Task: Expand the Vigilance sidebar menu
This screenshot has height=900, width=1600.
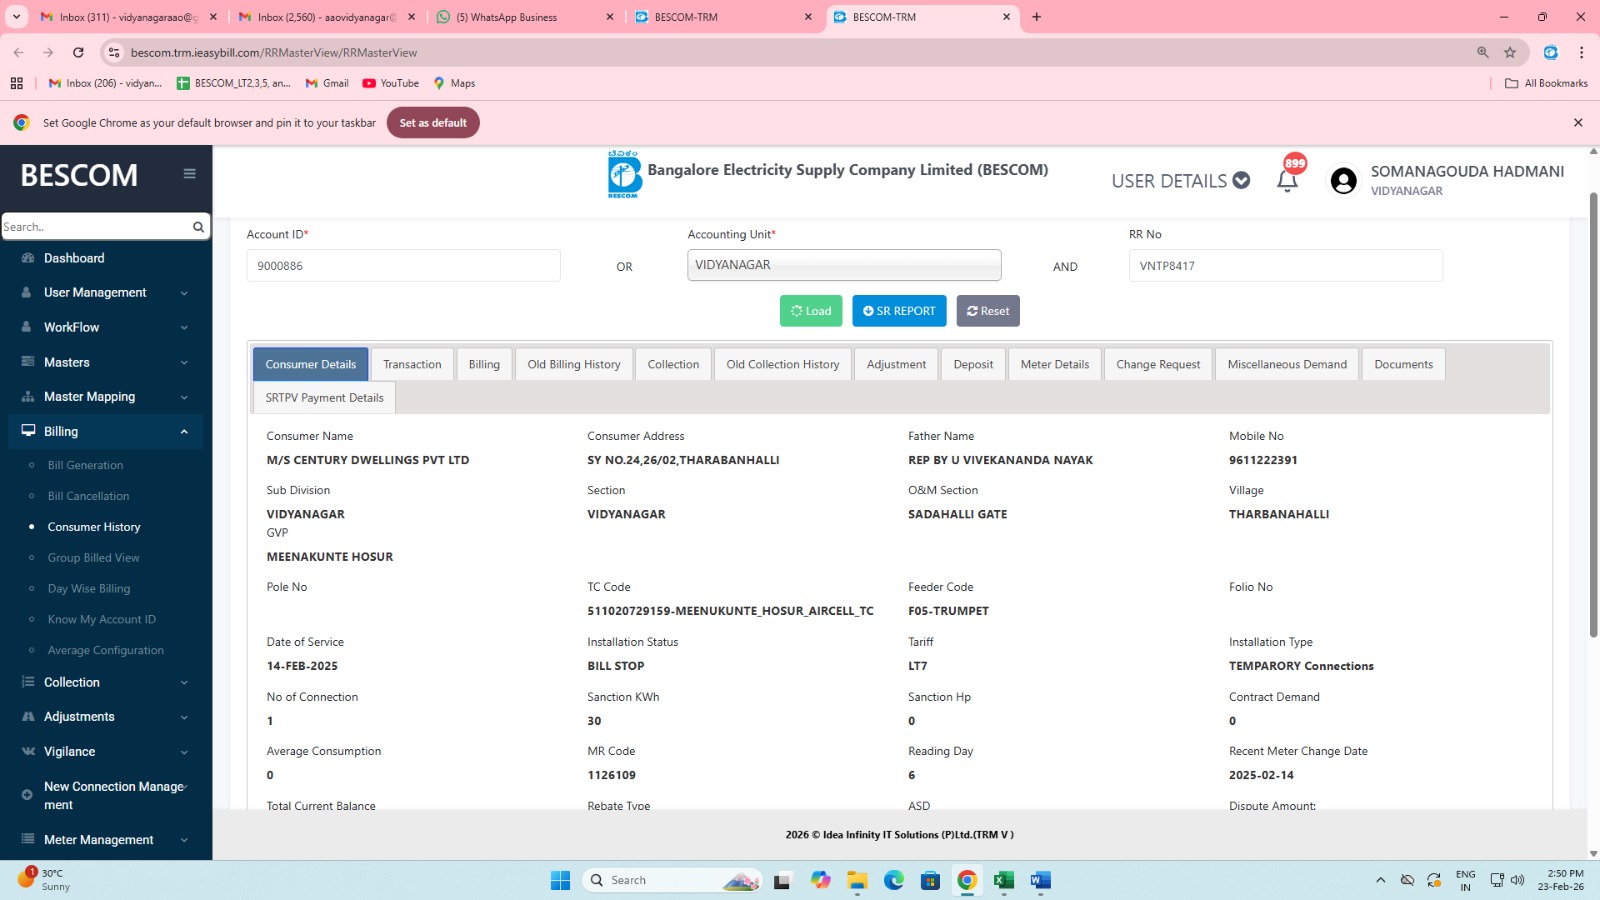Action: click(x=105, y=752)
